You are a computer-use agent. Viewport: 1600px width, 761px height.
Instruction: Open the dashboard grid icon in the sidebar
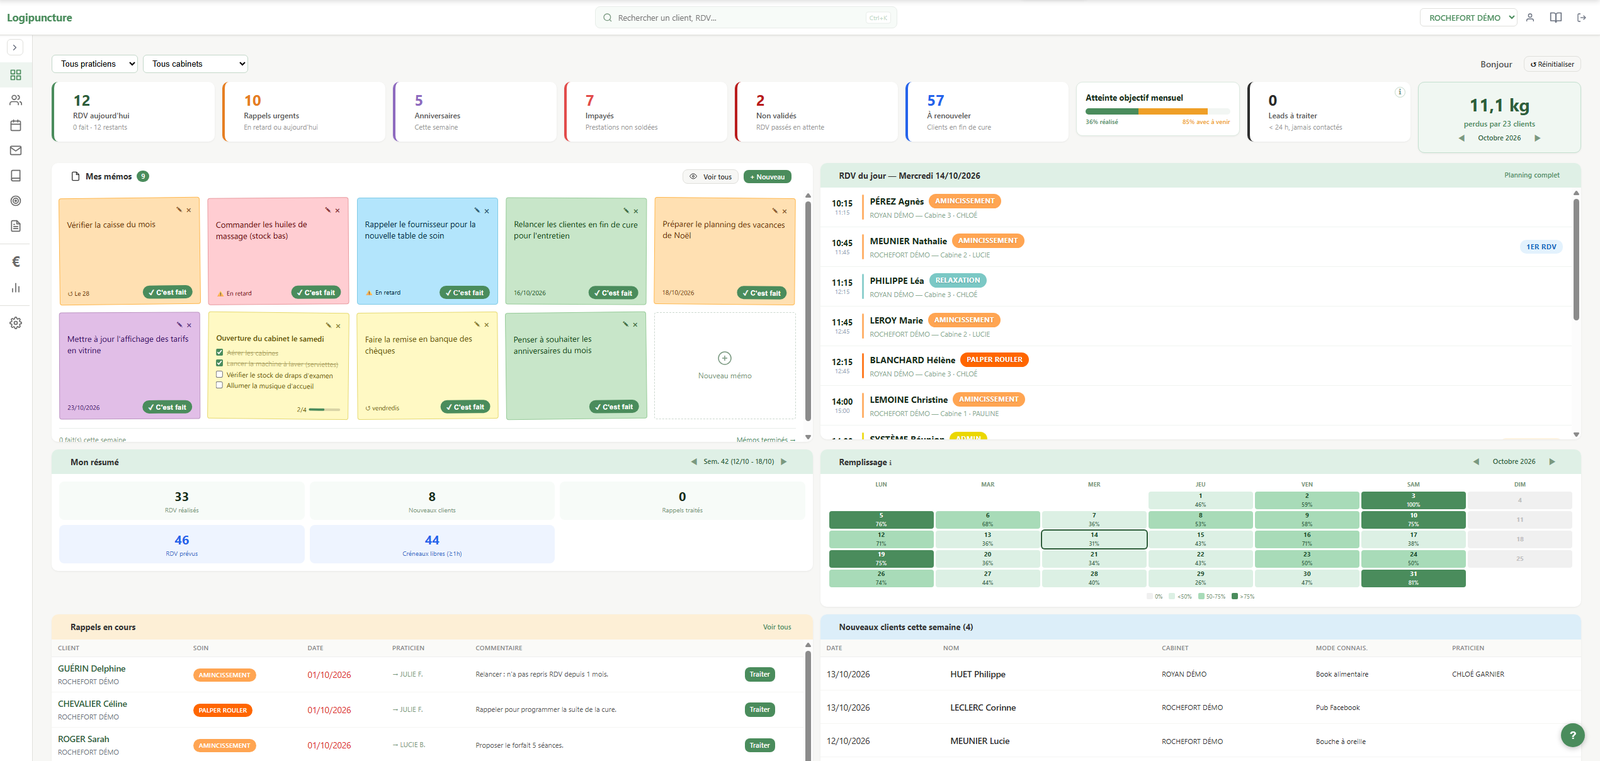[15, 75]
